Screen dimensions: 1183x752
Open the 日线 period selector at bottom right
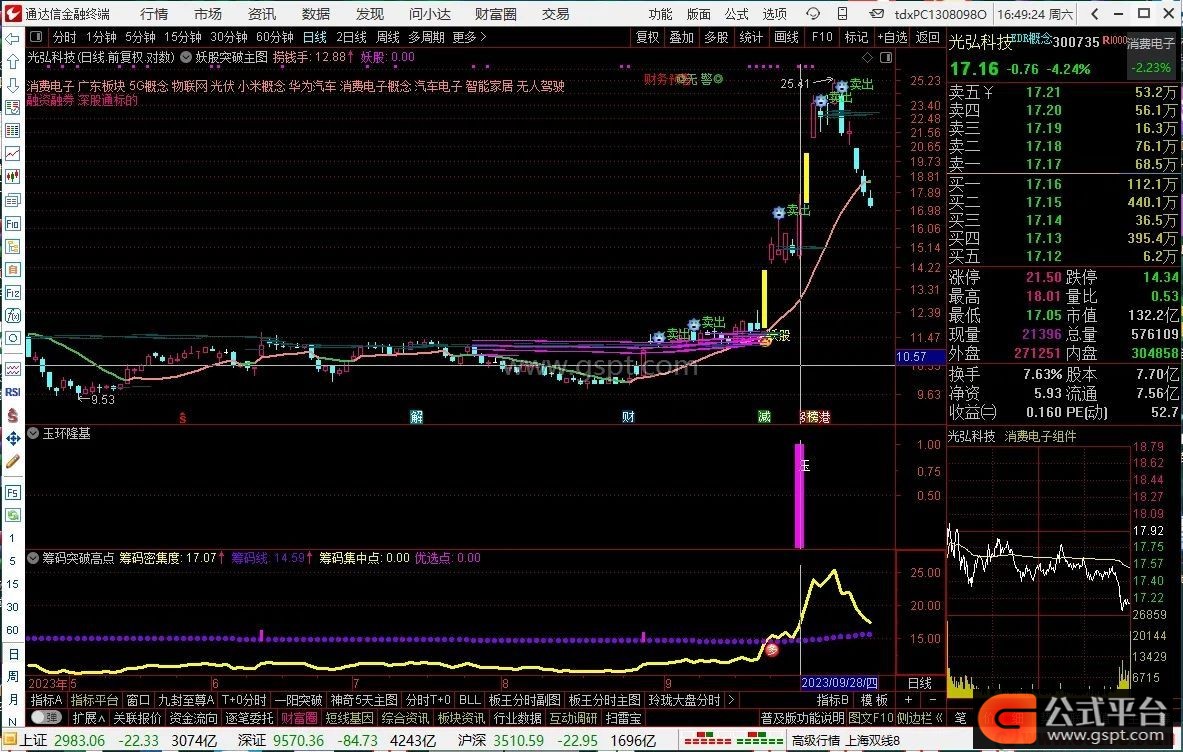(x=919, y=683)
